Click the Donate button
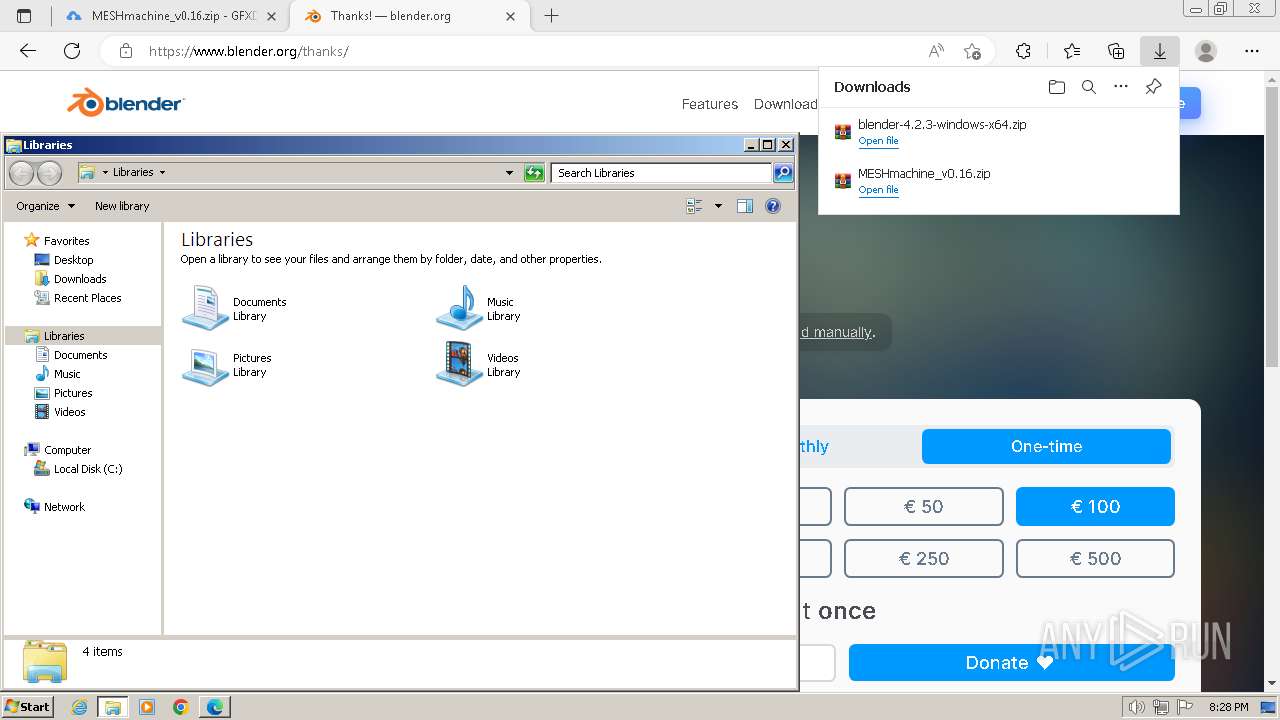Screen dimensions: 1280x720 coord(1011,663)
